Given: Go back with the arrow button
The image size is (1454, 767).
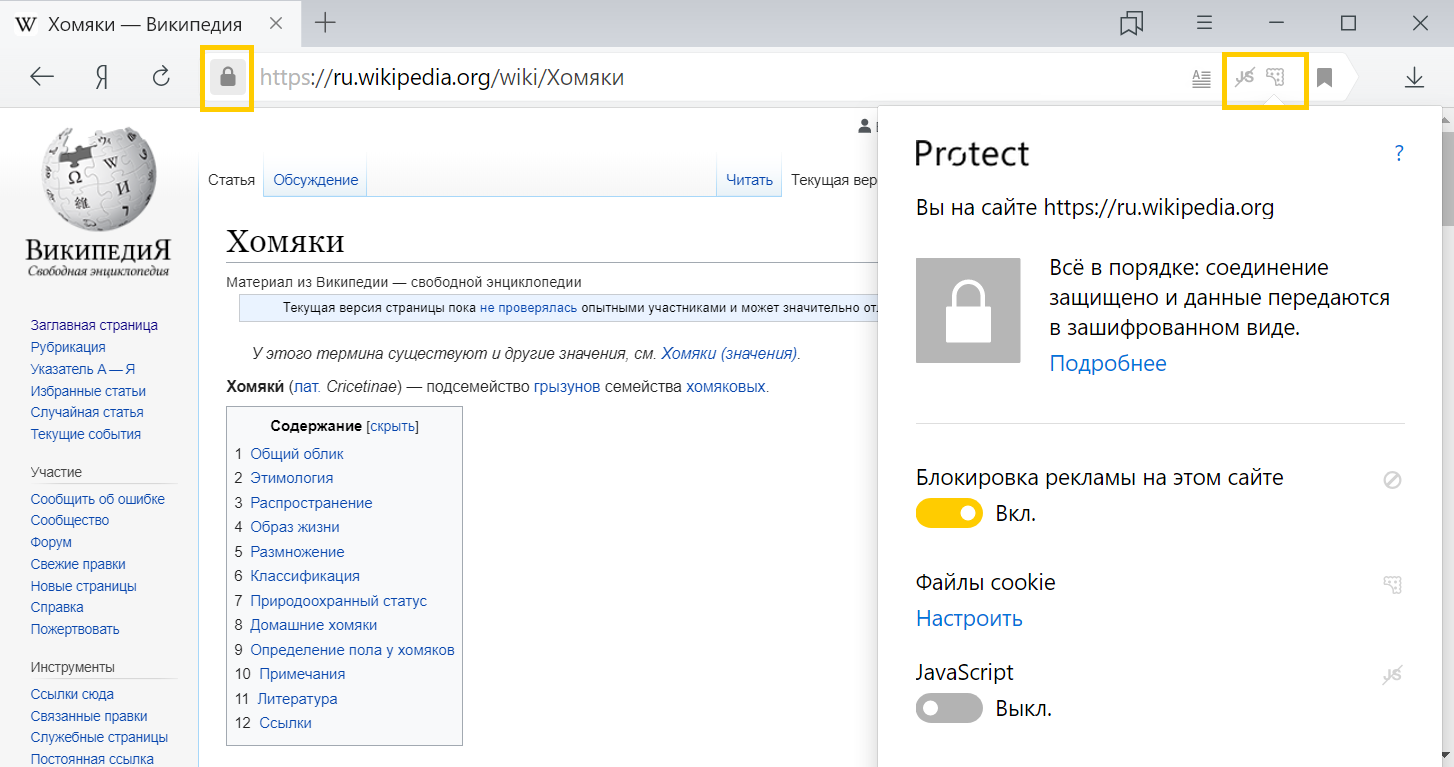Looking at the screenshot, I should coord(42,77).
